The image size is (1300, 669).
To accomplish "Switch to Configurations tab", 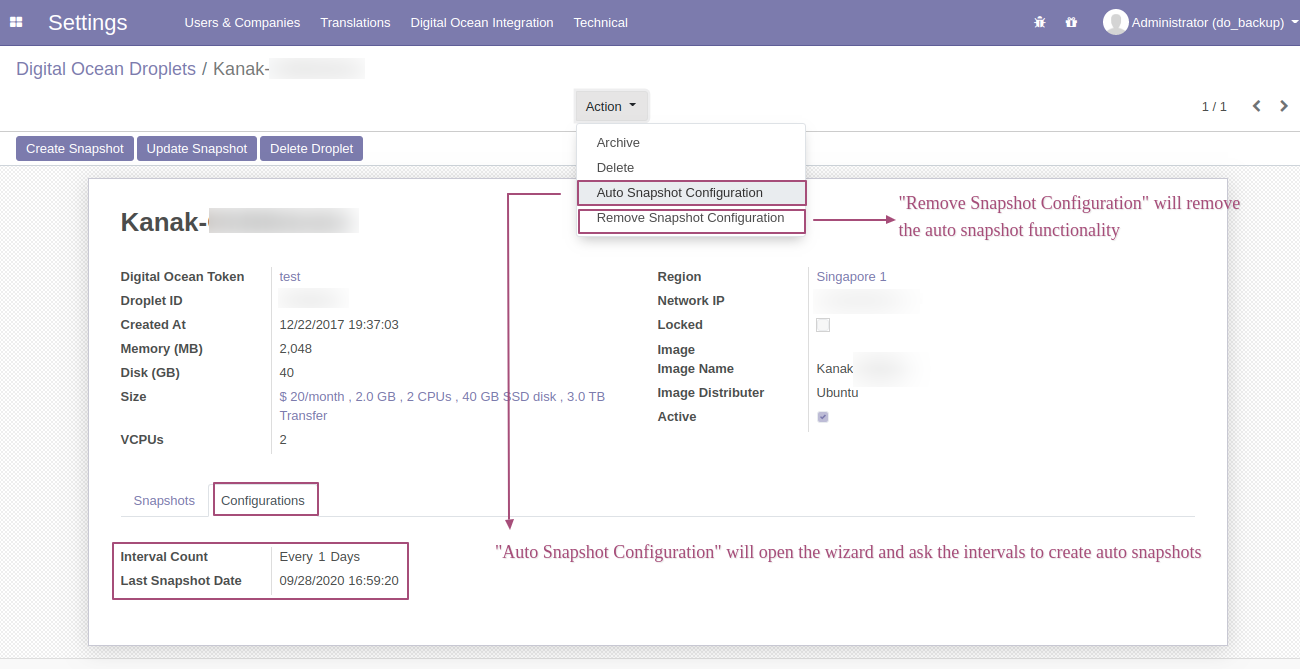I will tap(263, 500).
